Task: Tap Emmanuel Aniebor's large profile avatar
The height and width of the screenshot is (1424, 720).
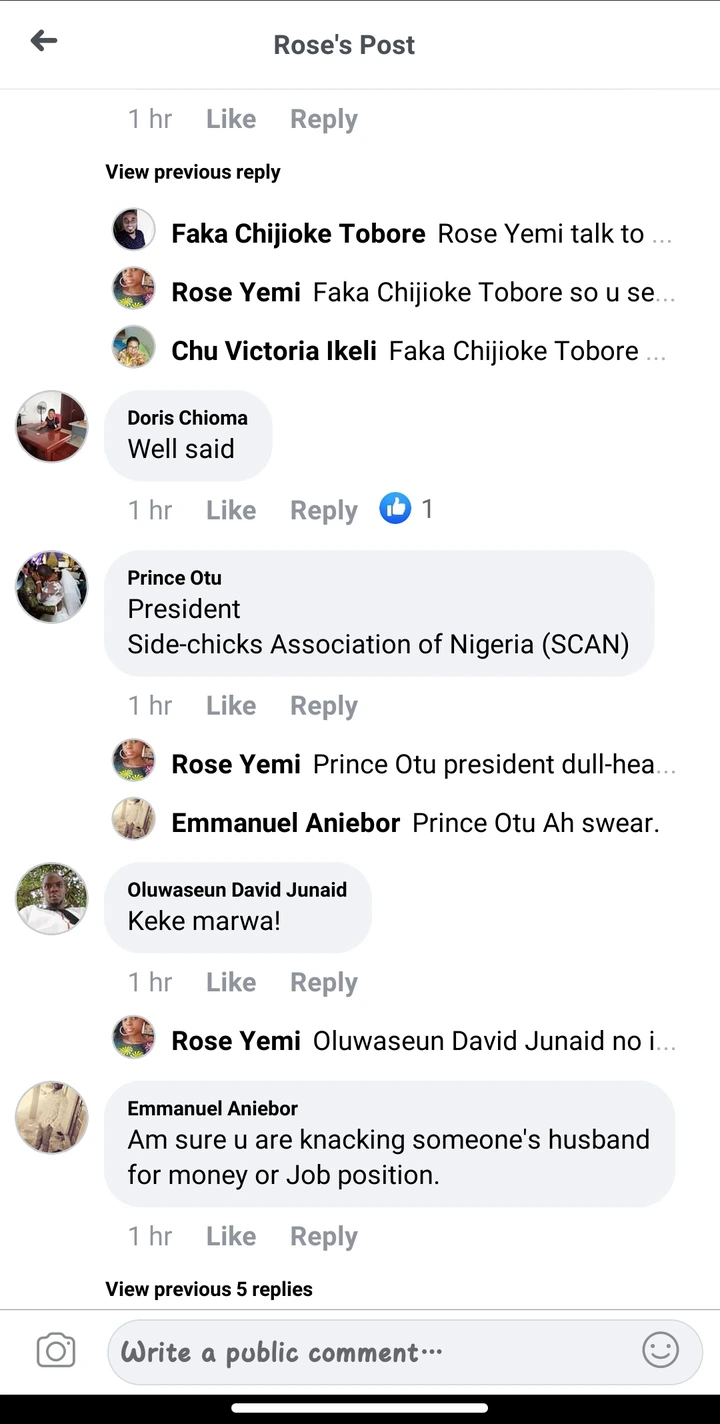Action: coord(52,1117)
